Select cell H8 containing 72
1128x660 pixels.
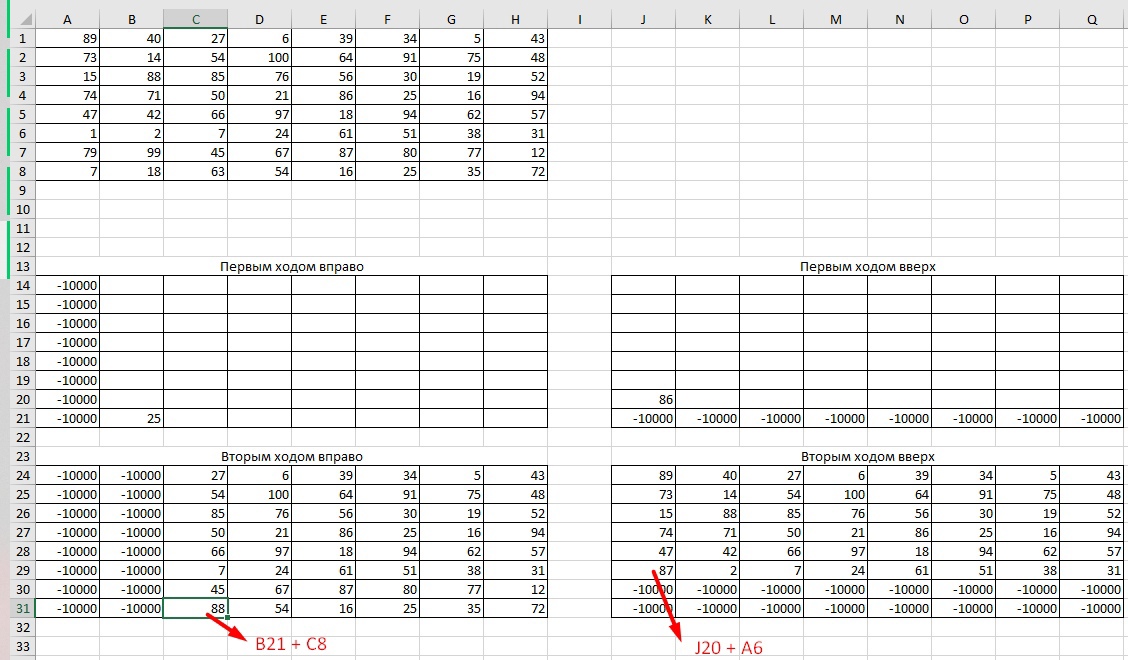(515, 171)
